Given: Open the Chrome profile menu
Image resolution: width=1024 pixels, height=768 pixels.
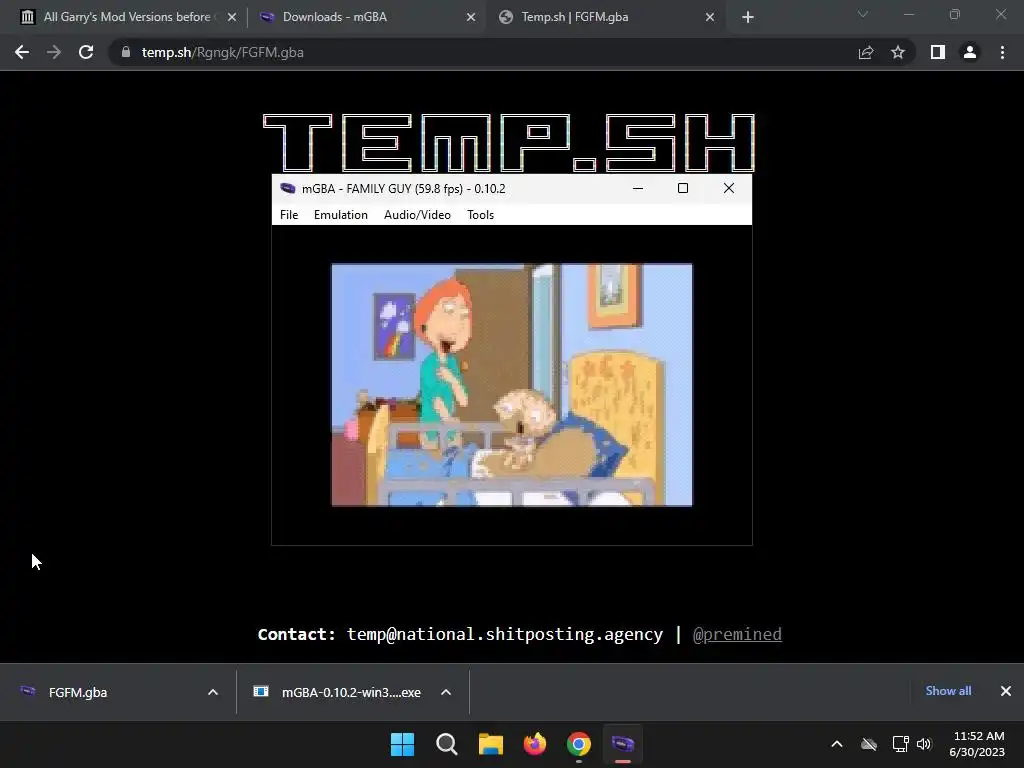Looking at the screenshot, I should [x=970, y=52].
